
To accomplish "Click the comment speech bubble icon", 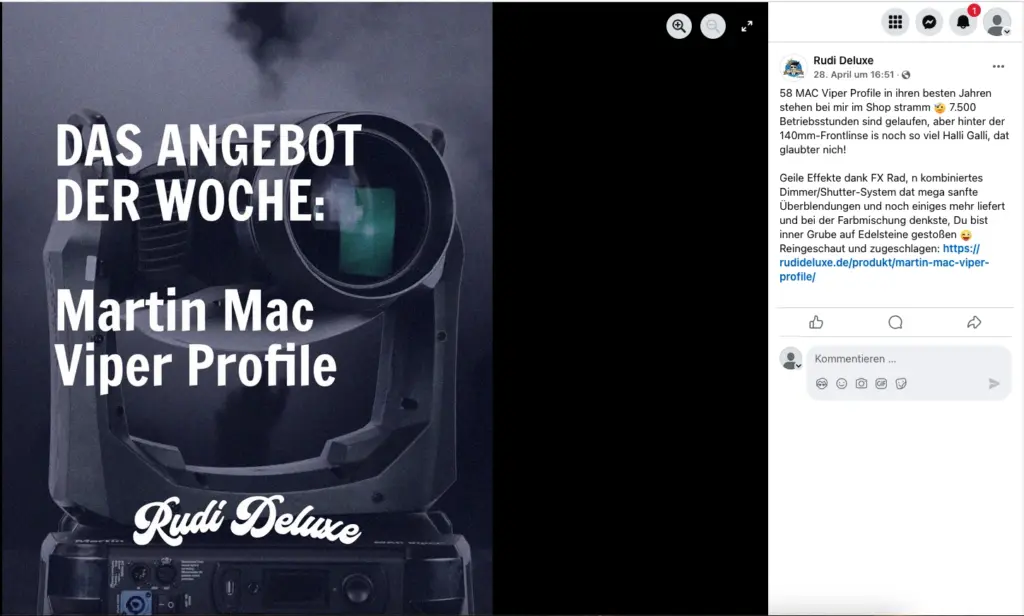I will point(895,322).
